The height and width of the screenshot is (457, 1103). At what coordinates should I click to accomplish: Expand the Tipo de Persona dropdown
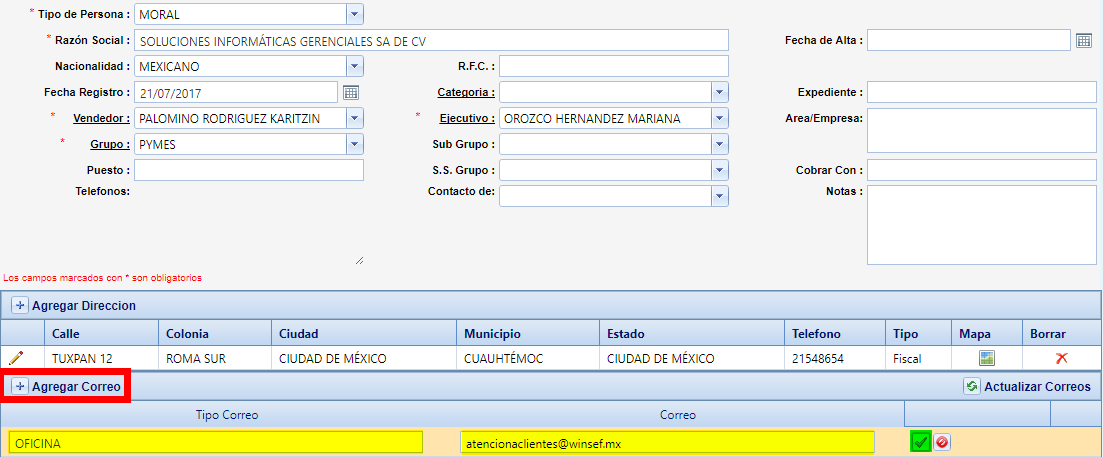click(354, 14)
